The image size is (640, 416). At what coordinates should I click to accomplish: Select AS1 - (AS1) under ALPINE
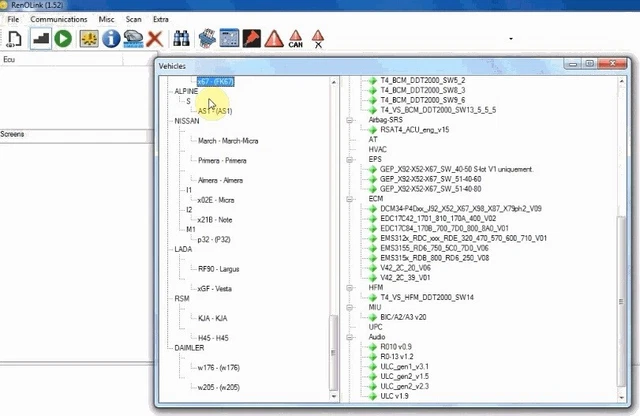(215, 111)
